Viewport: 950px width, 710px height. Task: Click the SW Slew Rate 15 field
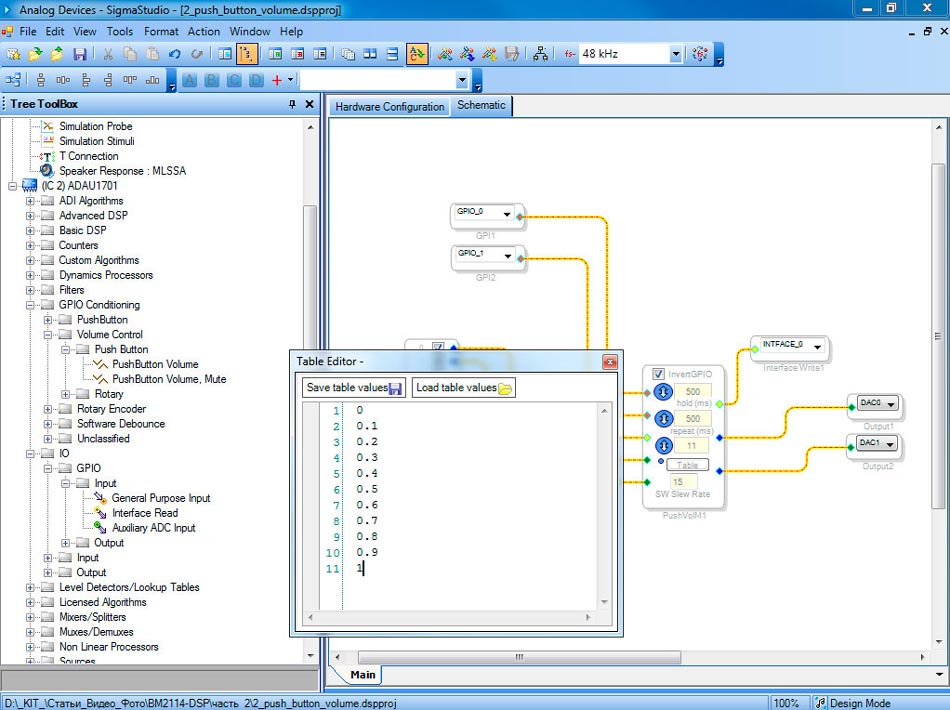click(x=683, y=482)
